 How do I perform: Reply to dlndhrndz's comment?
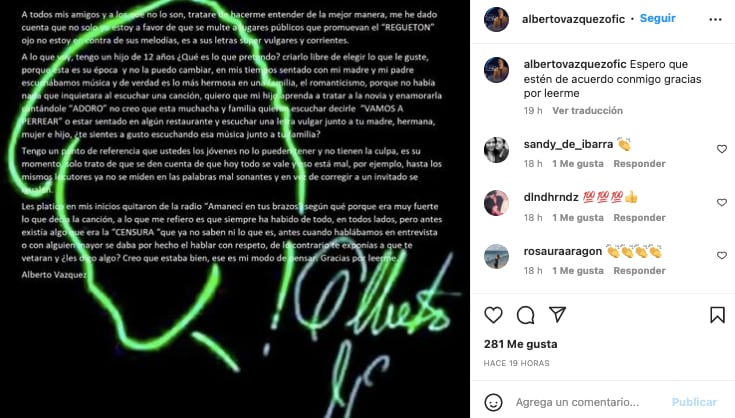(x=639, y=217)
